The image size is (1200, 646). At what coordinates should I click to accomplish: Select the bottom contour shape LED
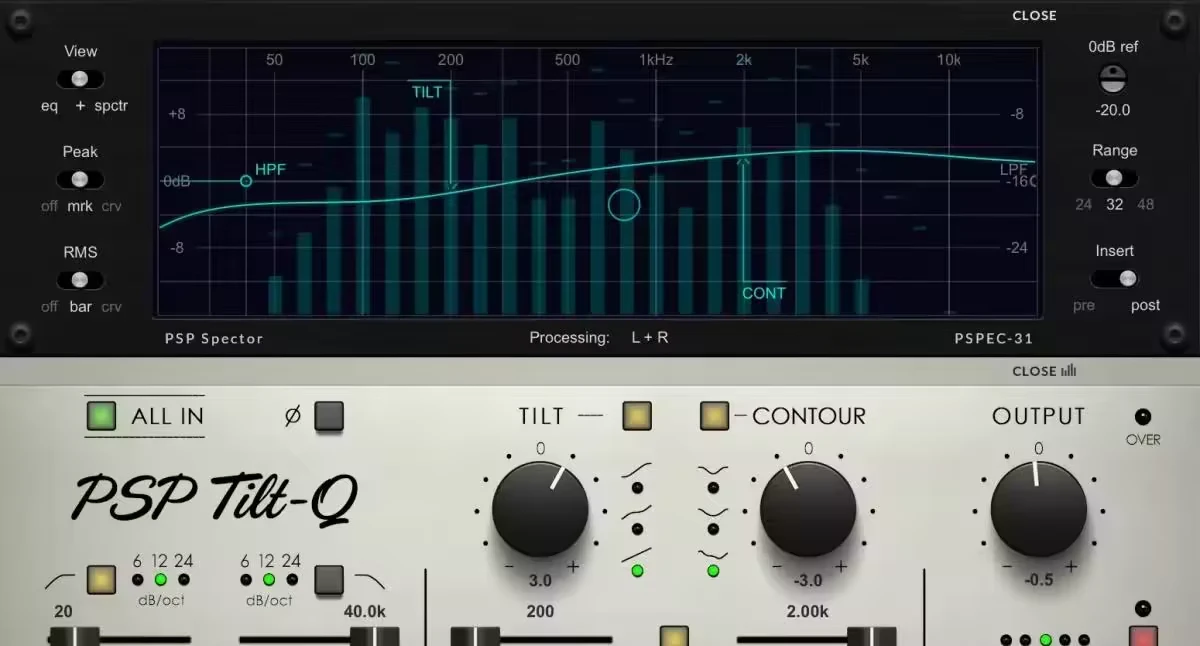(713, 571)
